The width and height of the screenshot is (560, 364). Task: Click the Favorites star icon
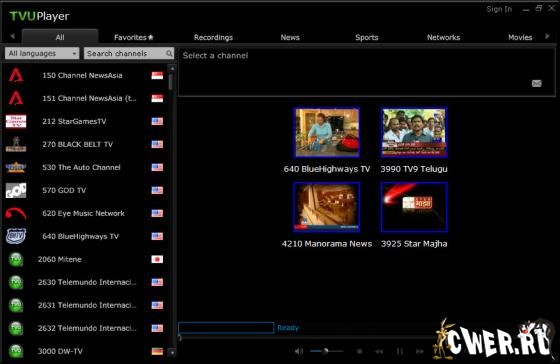(151, 37)
